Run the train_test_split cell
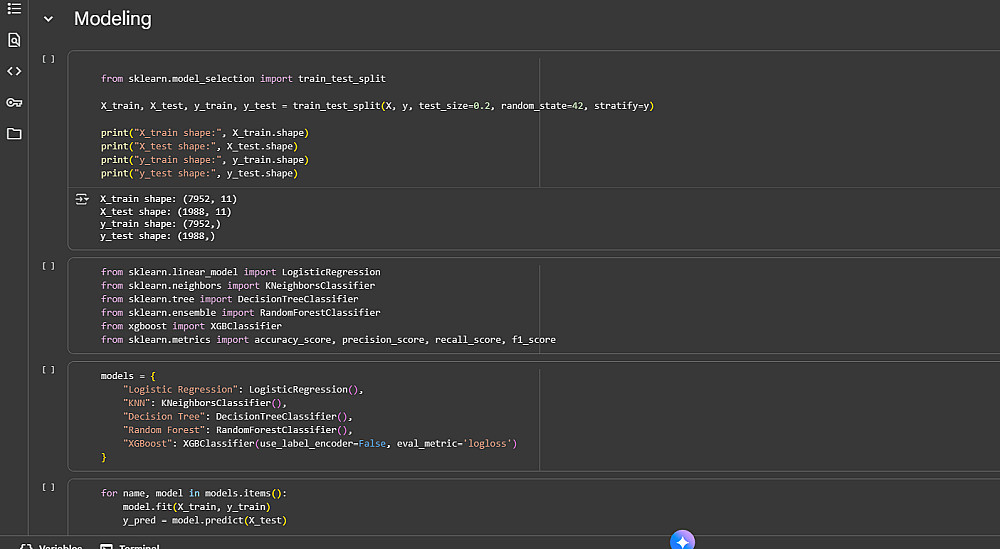 48,59
